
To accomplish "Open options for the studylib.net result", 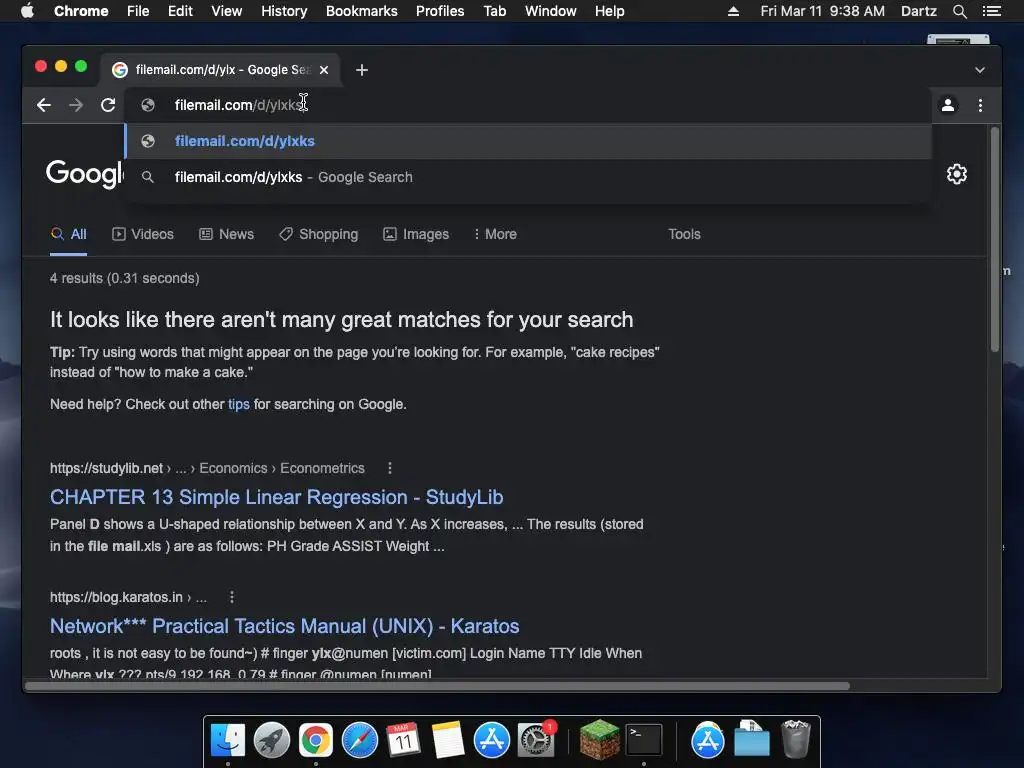I will tap(390, 468).
